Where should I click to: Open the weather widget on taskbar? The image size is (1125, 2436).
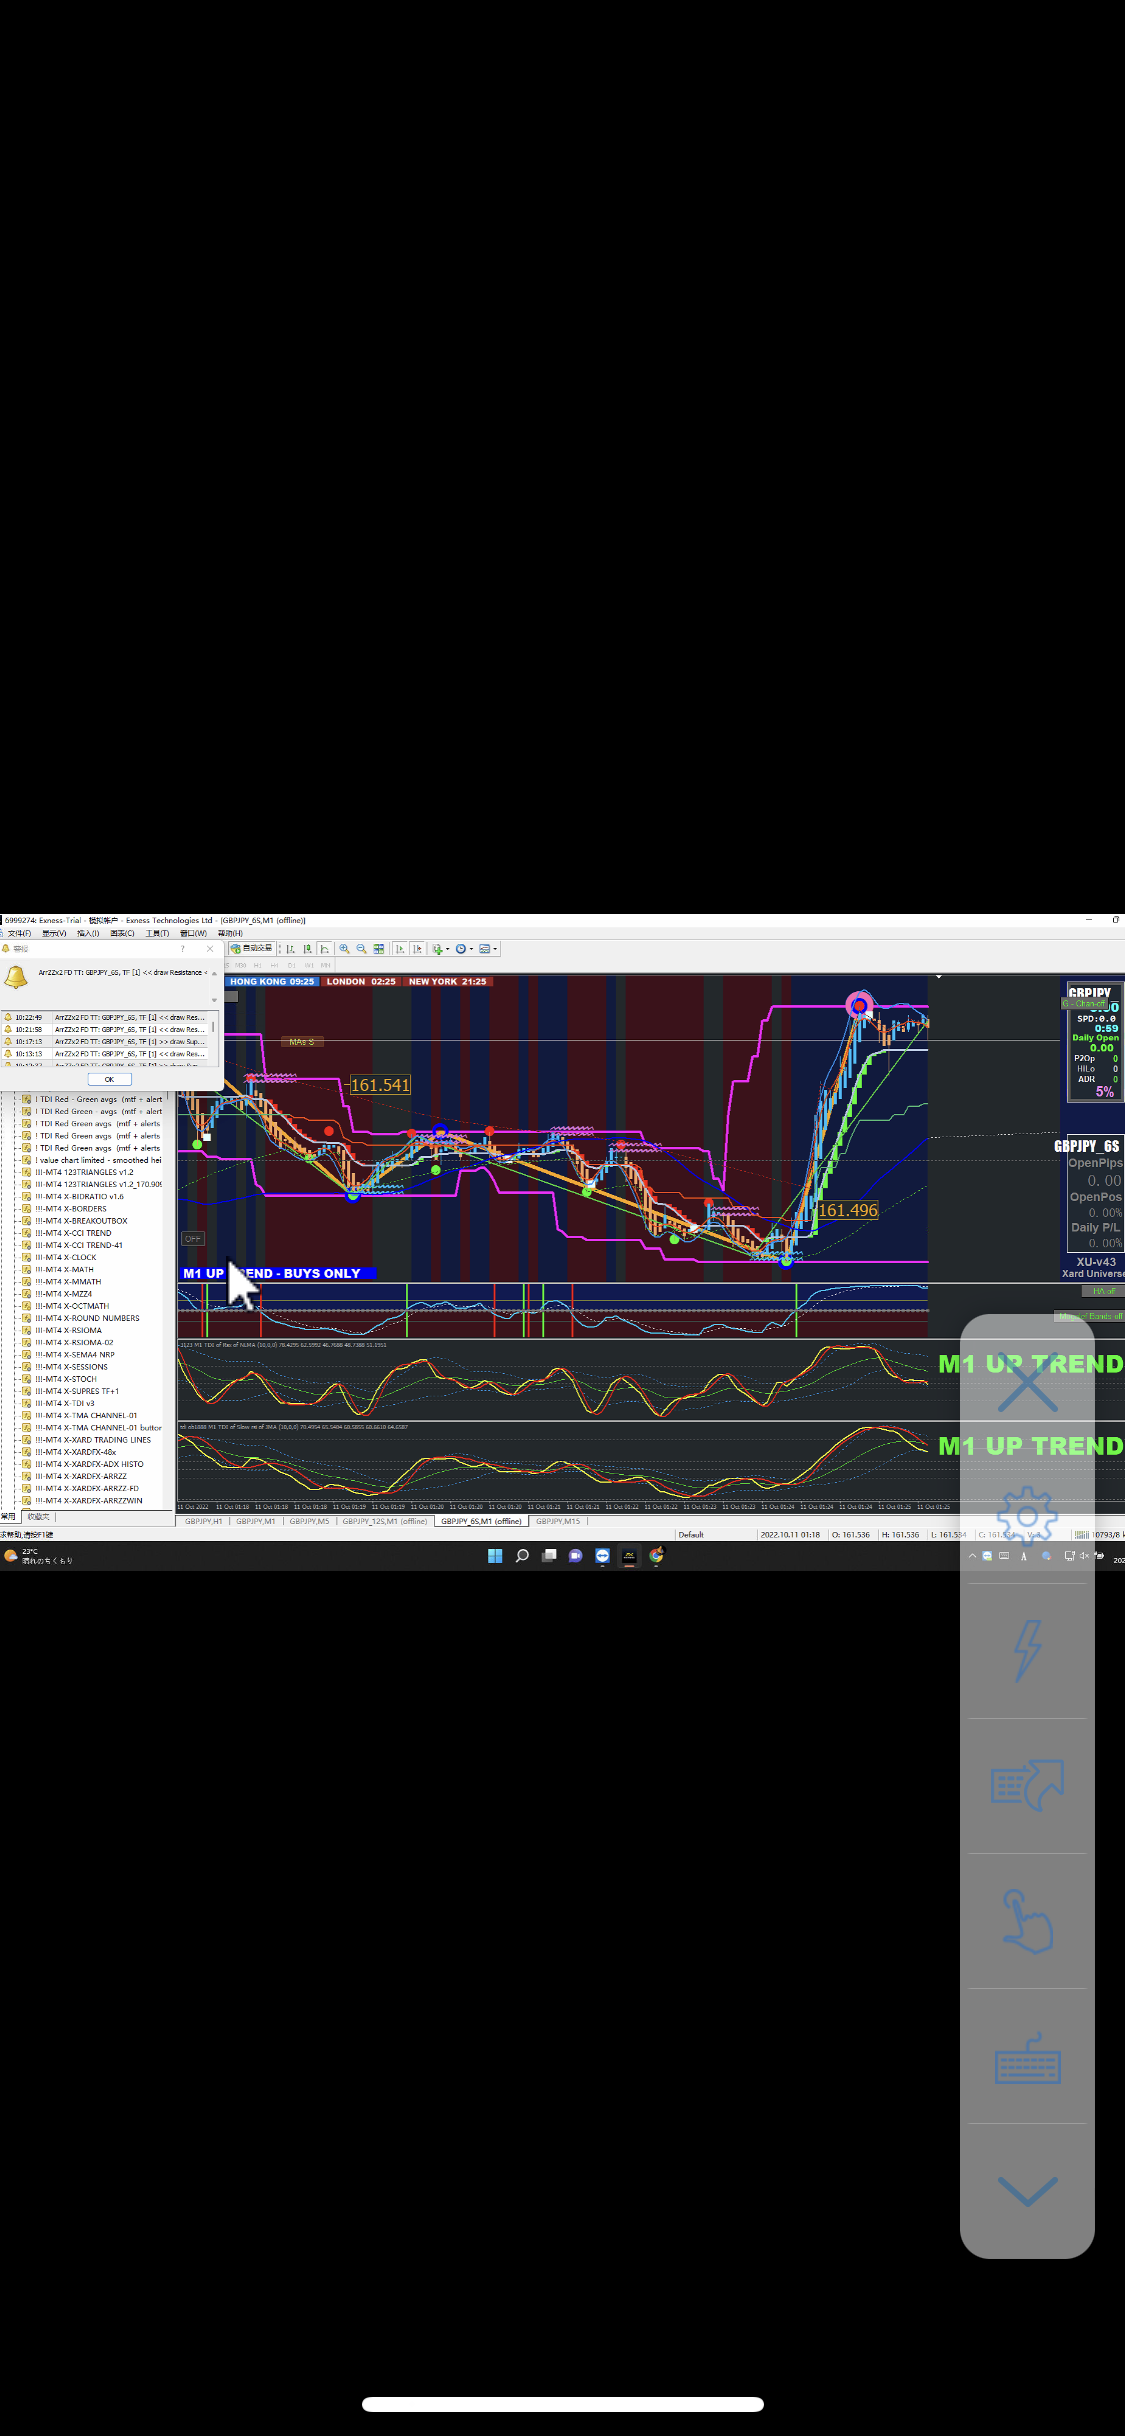pyautogui.click(x=38, y=1555)
